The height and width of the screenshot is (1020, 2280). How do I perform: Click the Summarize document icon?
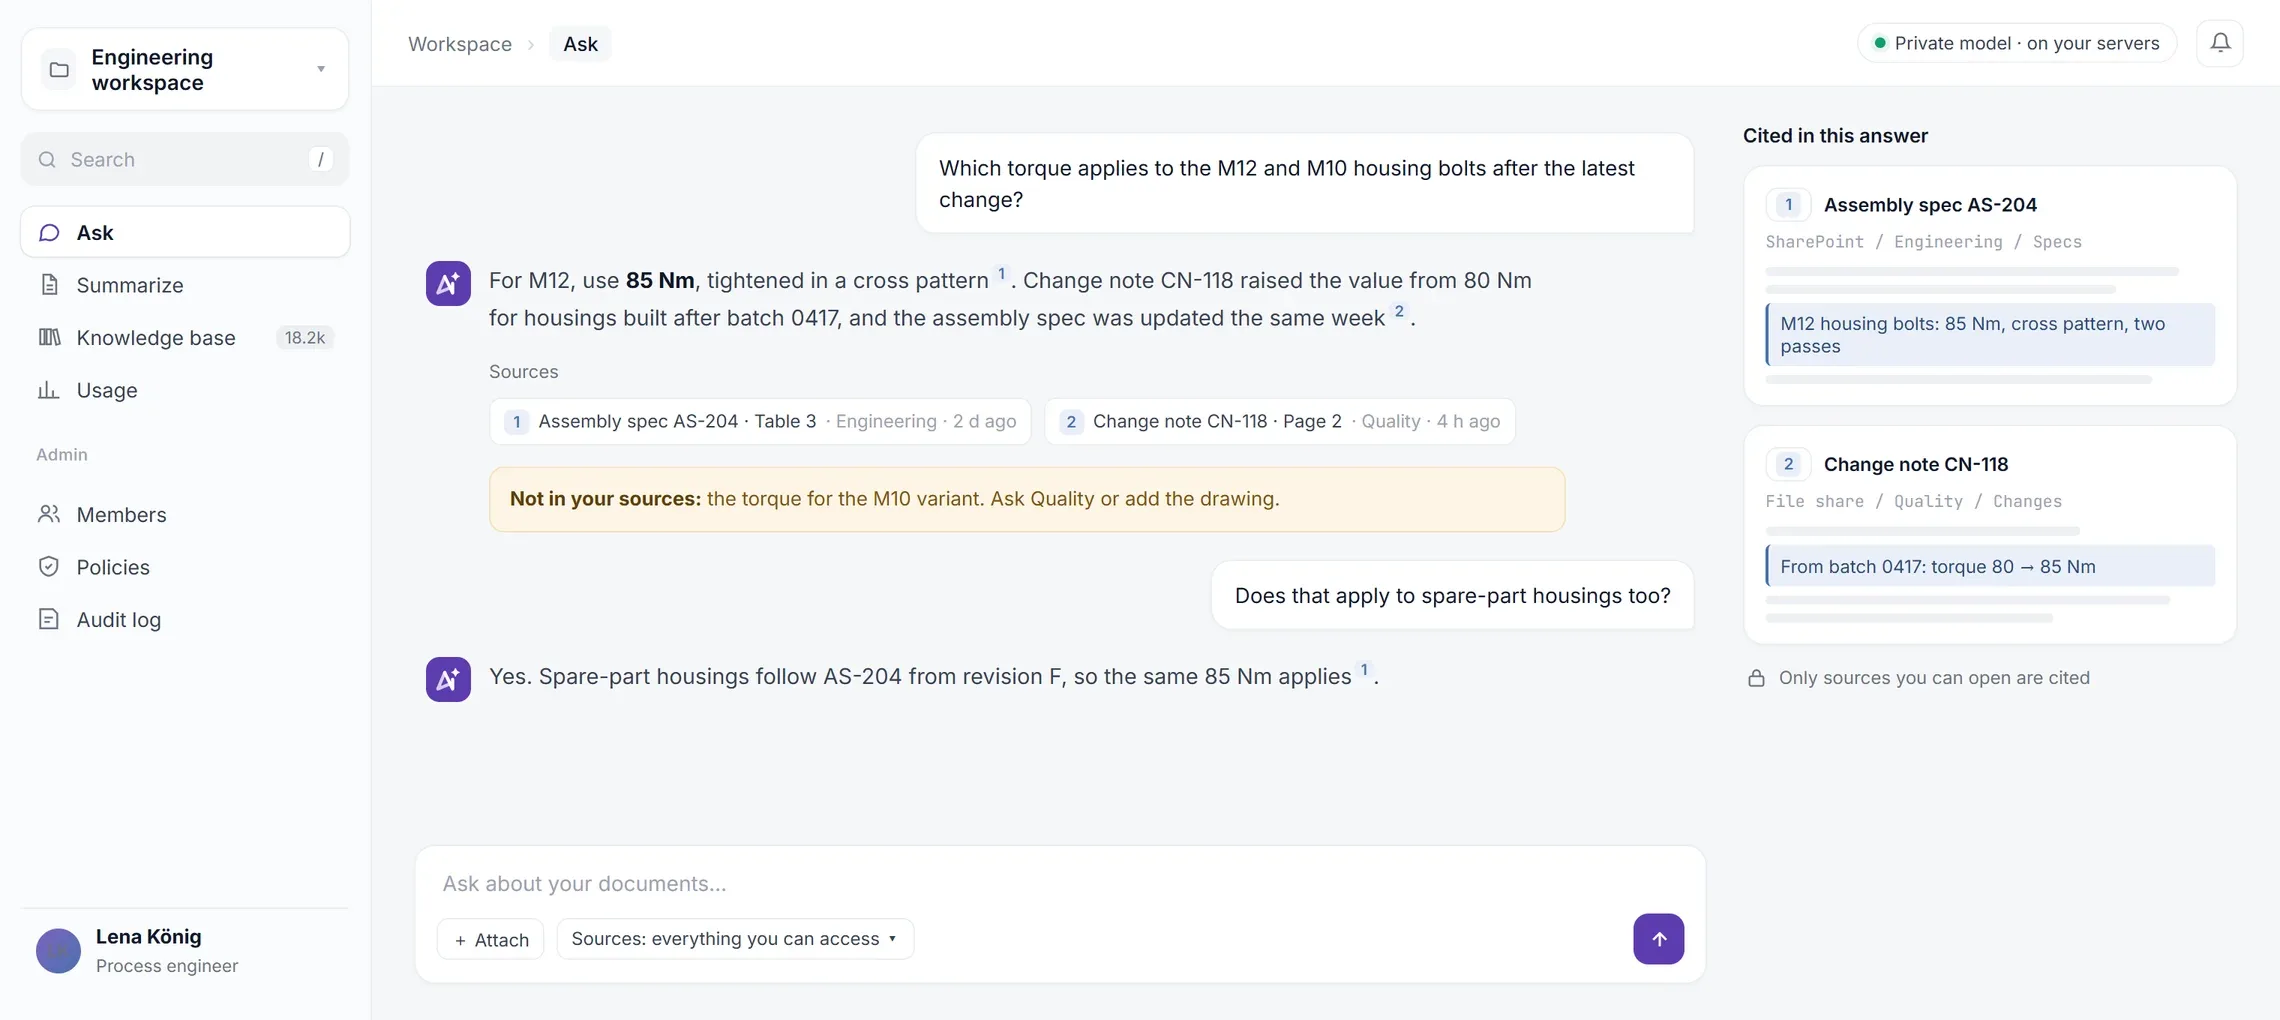click(49, 285)
